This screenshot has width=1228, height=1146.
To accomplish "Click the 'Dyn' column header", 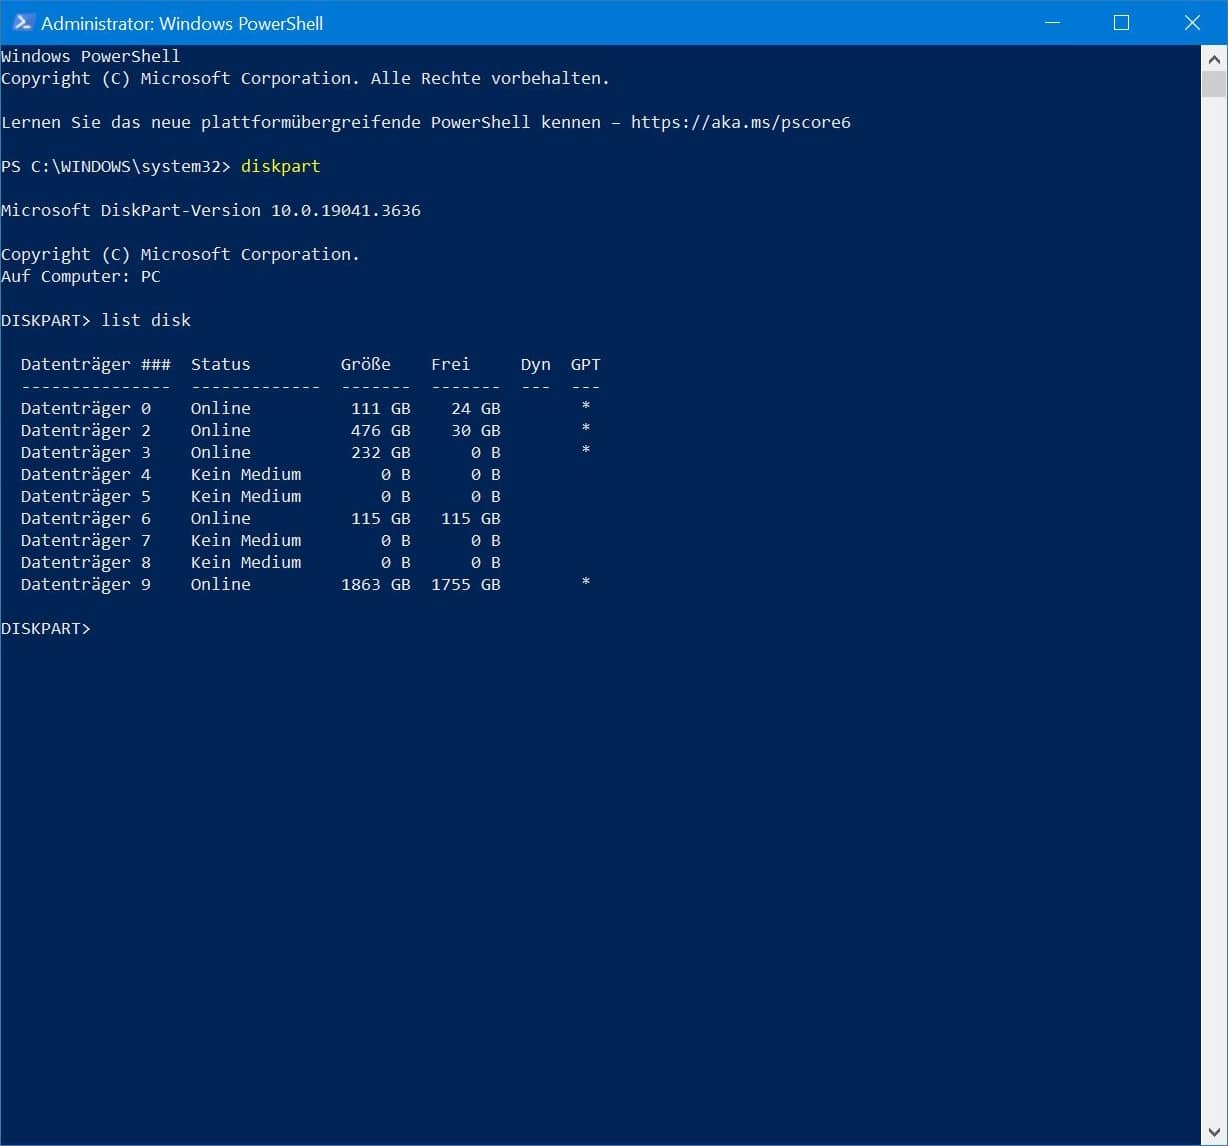I will 536,364.
